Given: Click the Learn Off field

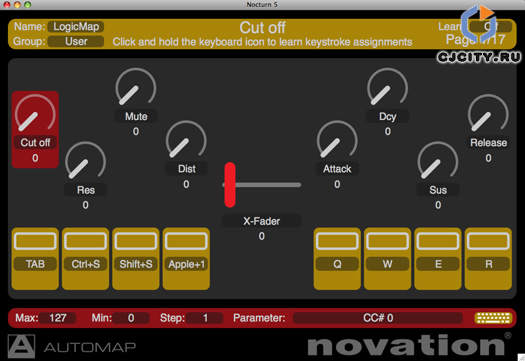Looking at the screenshot, I should 491,26.
